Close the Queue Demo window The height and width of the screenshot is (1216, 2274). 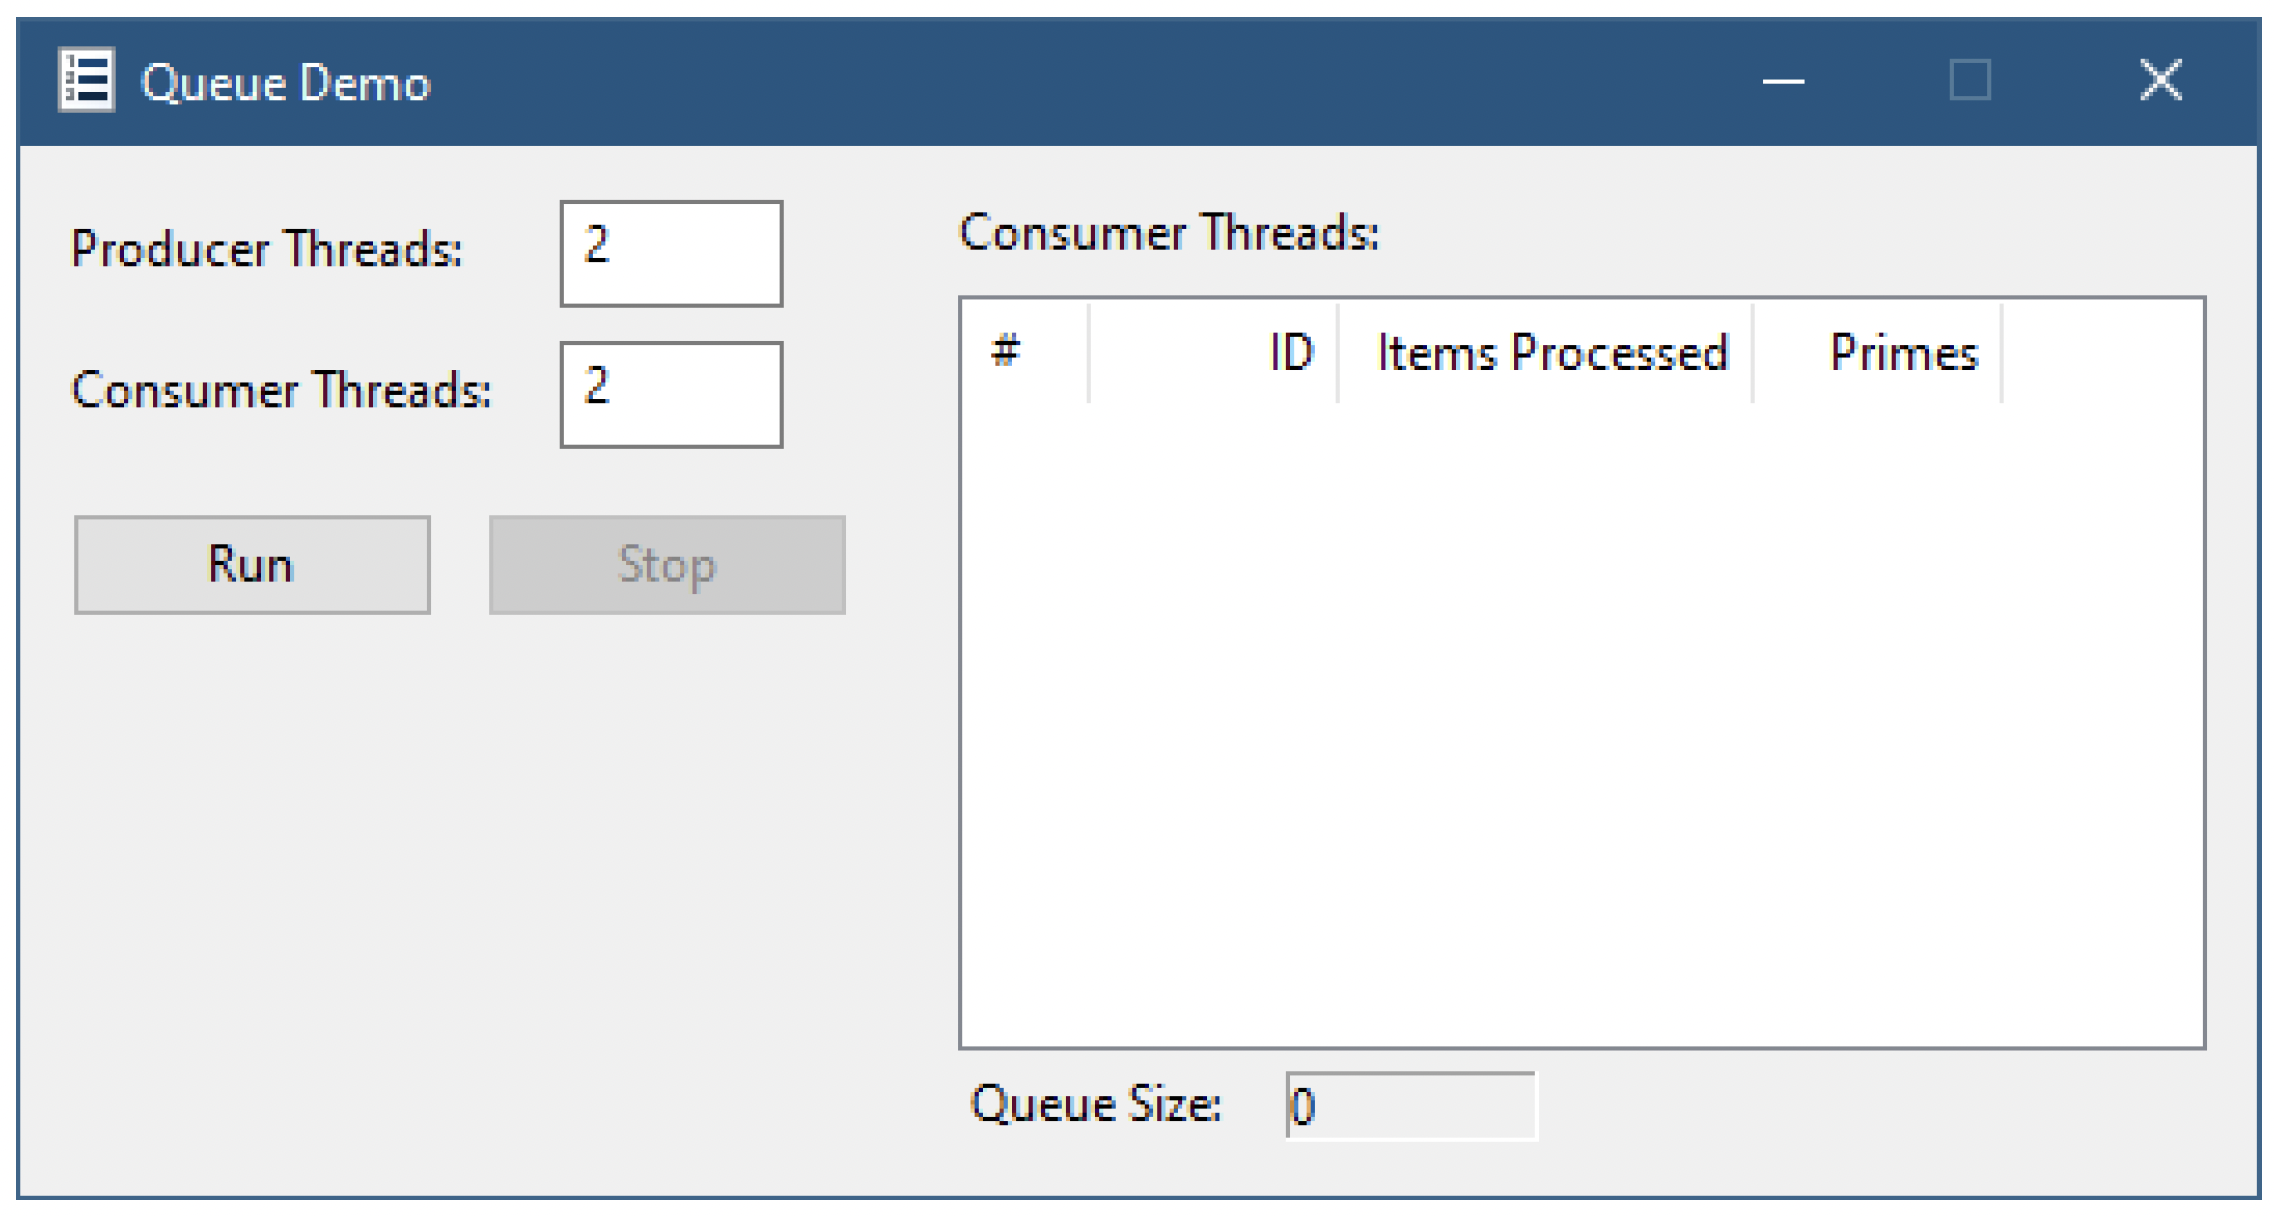tap(2160, 80)
